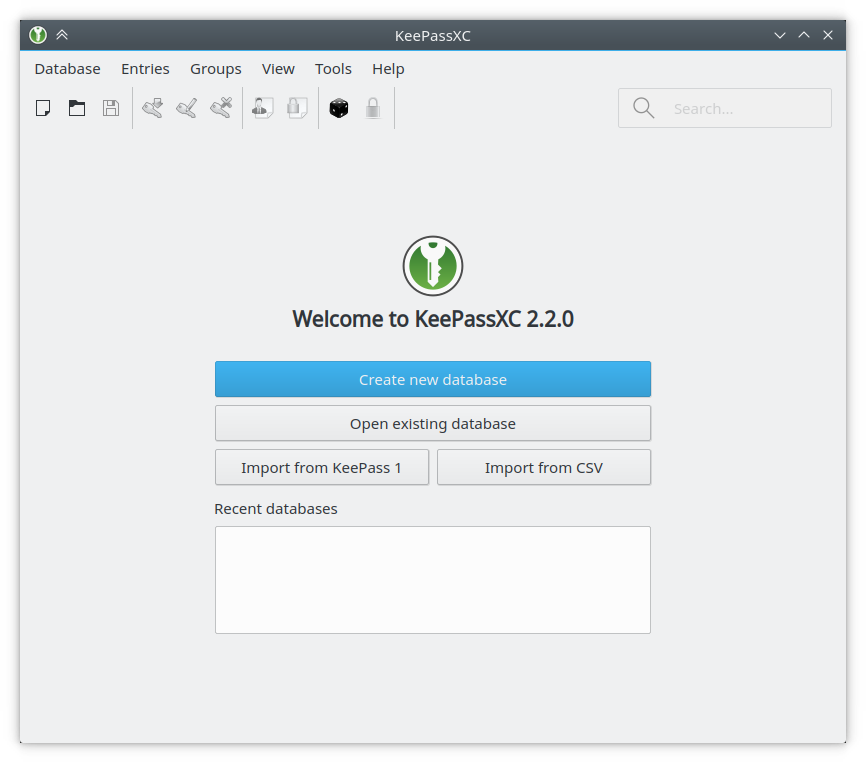The image size is (866, 763).
Task: Click Create new database button
Action: pyautogui.click(x=433, y=379)
